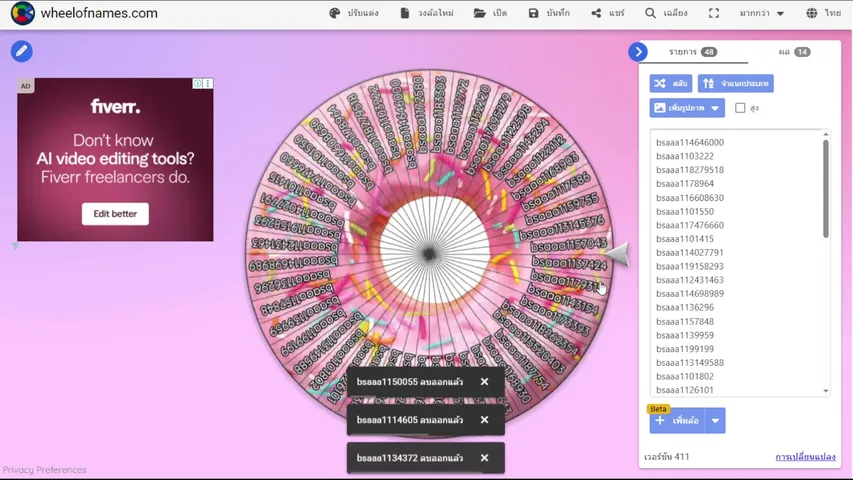The width and height of the screenshot is (853, 480).
Task: Select entry bsaaa119158293 in the list
Action: click(x=690, y=266)
